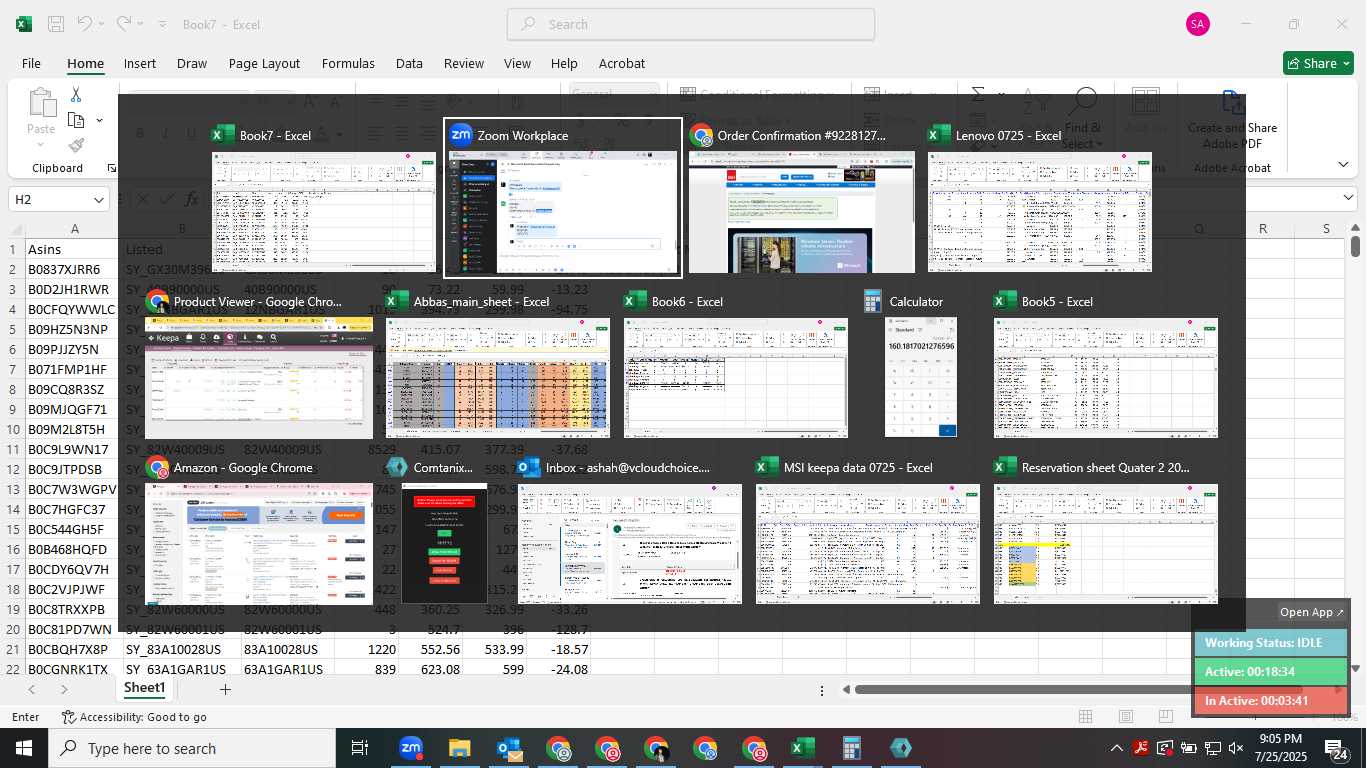Select column R header

point(1263,229)
